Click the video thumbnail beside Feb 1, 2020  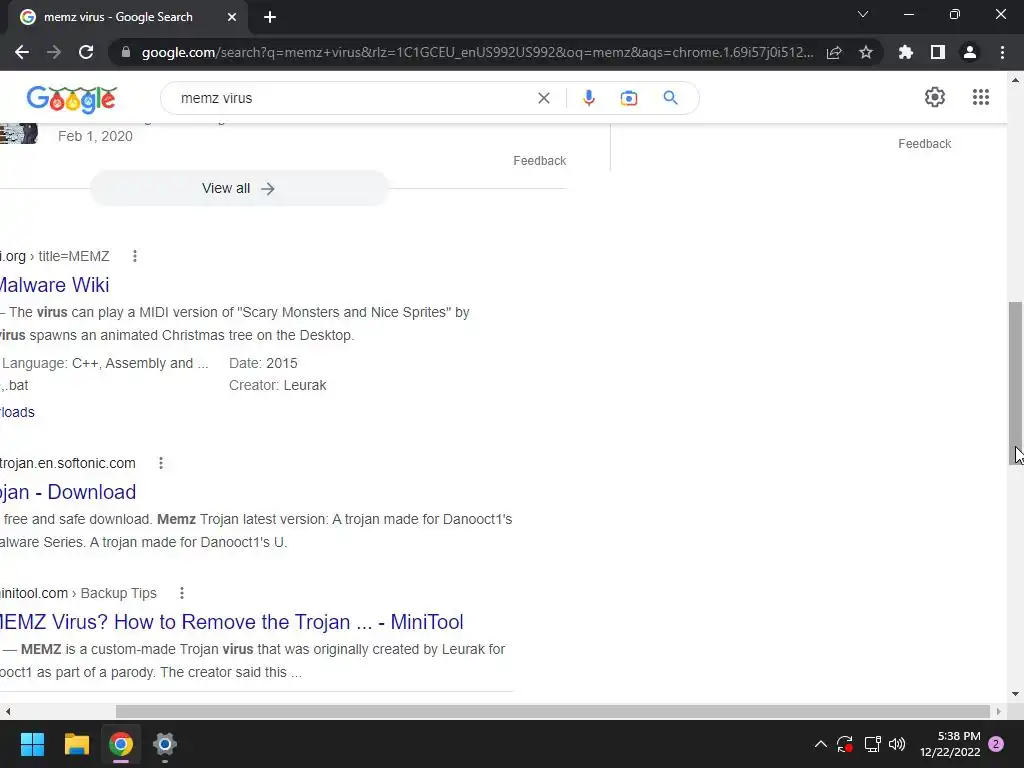point(19,133)
